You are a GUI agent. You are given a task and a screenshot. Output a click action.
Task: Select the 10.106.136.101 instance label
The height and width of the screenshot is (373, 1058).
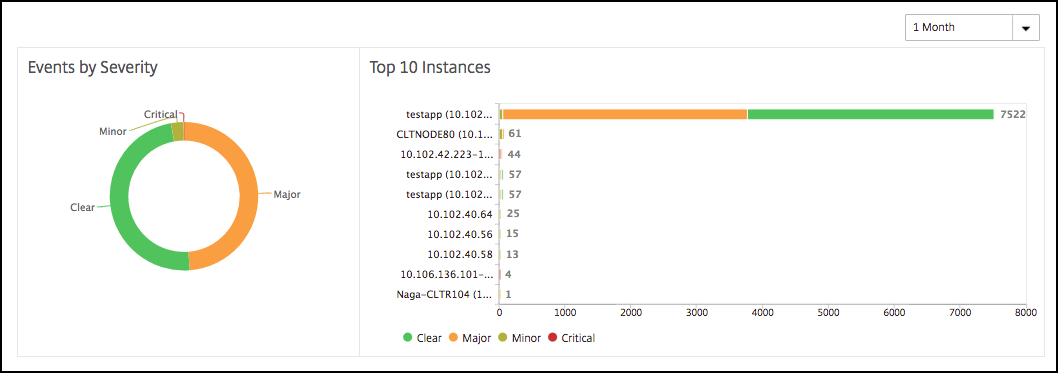coord(447,275)
